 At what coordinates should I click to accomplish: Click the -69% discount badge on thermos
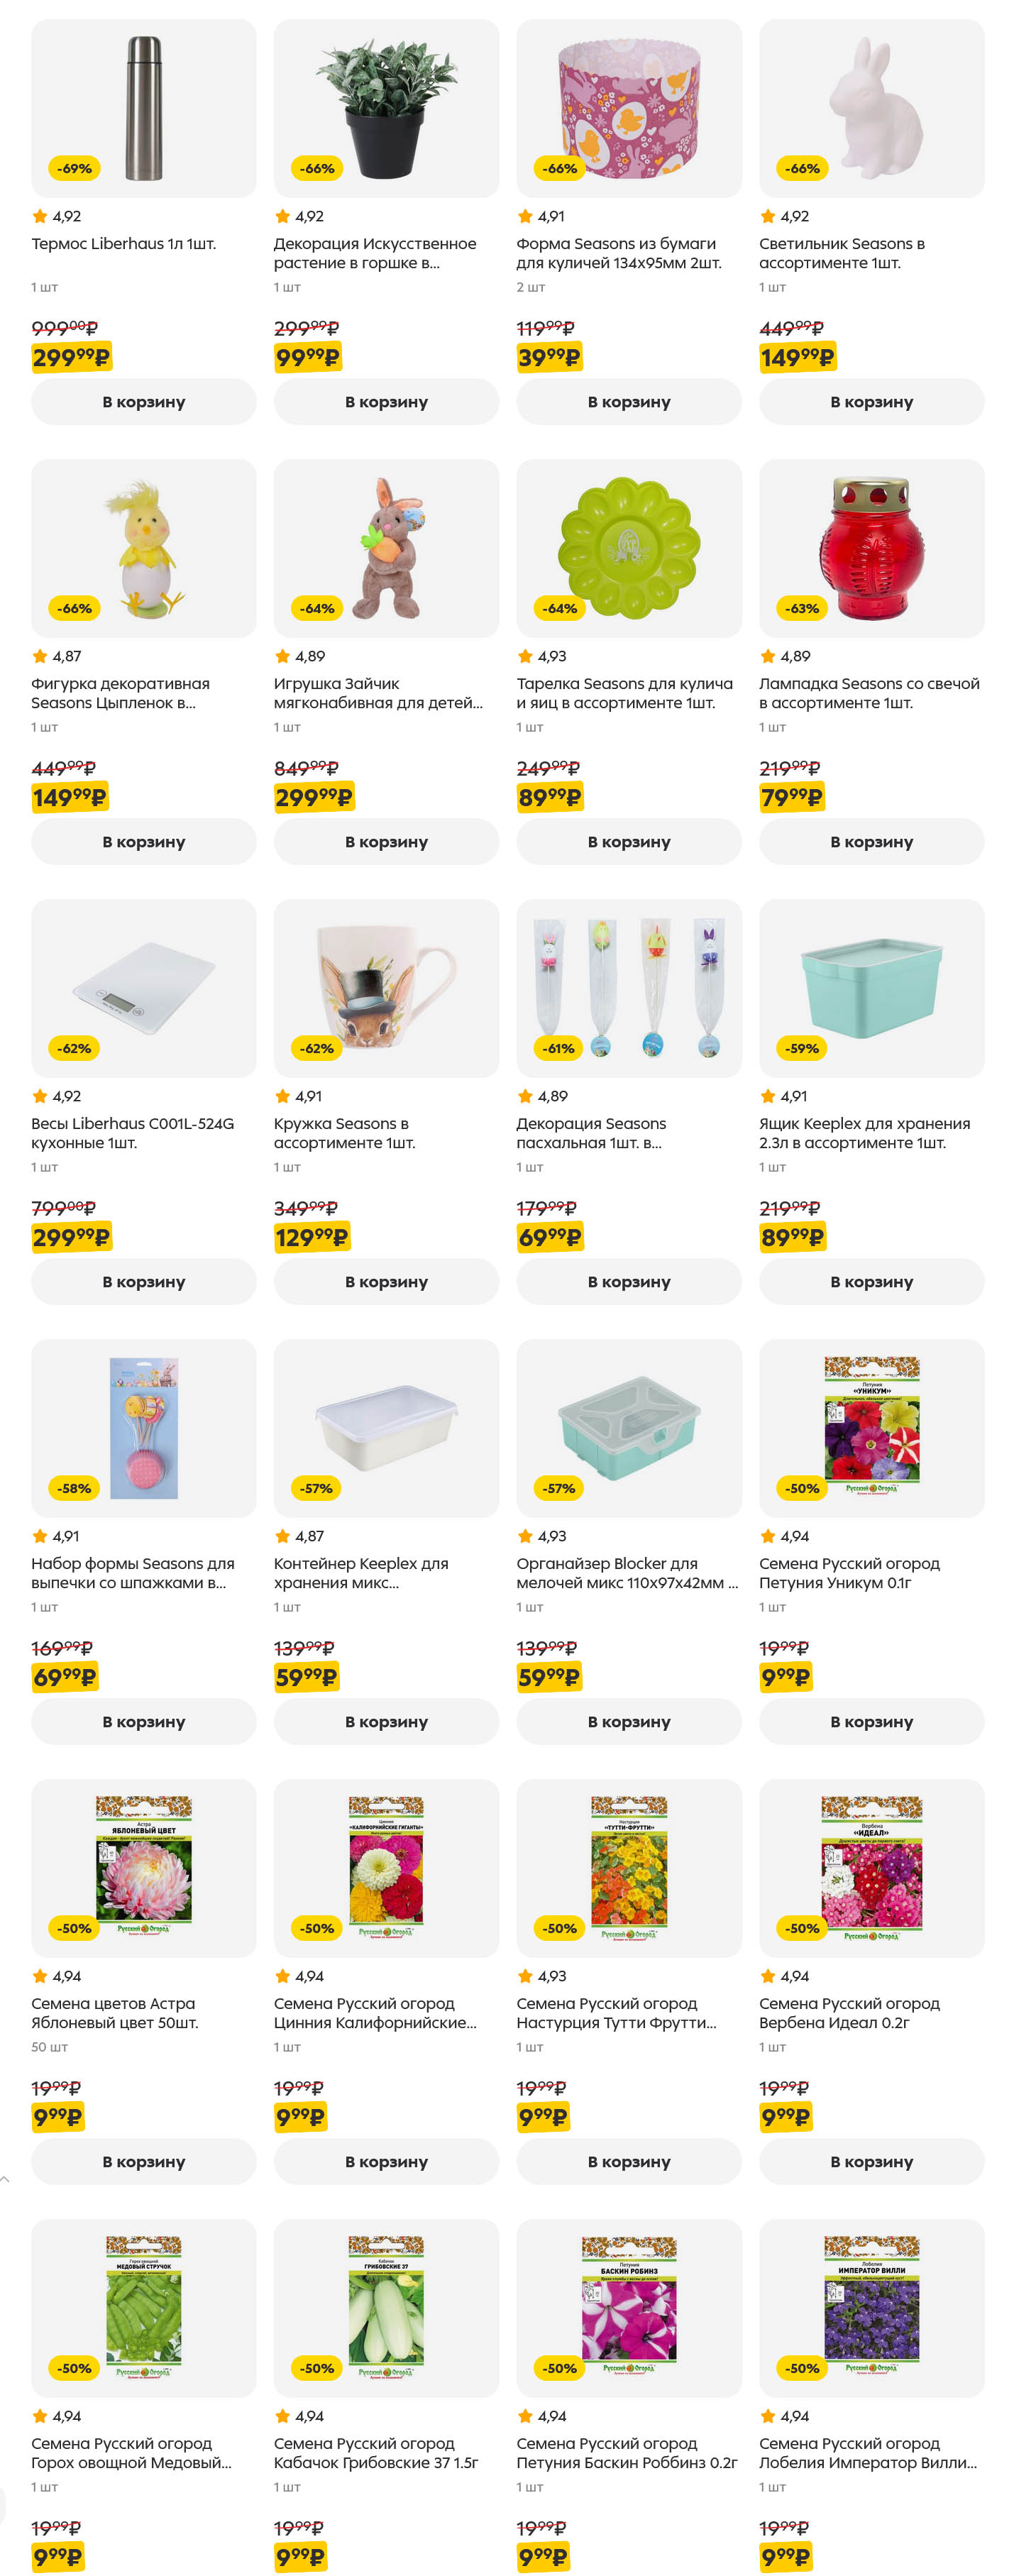click(74, 168)
